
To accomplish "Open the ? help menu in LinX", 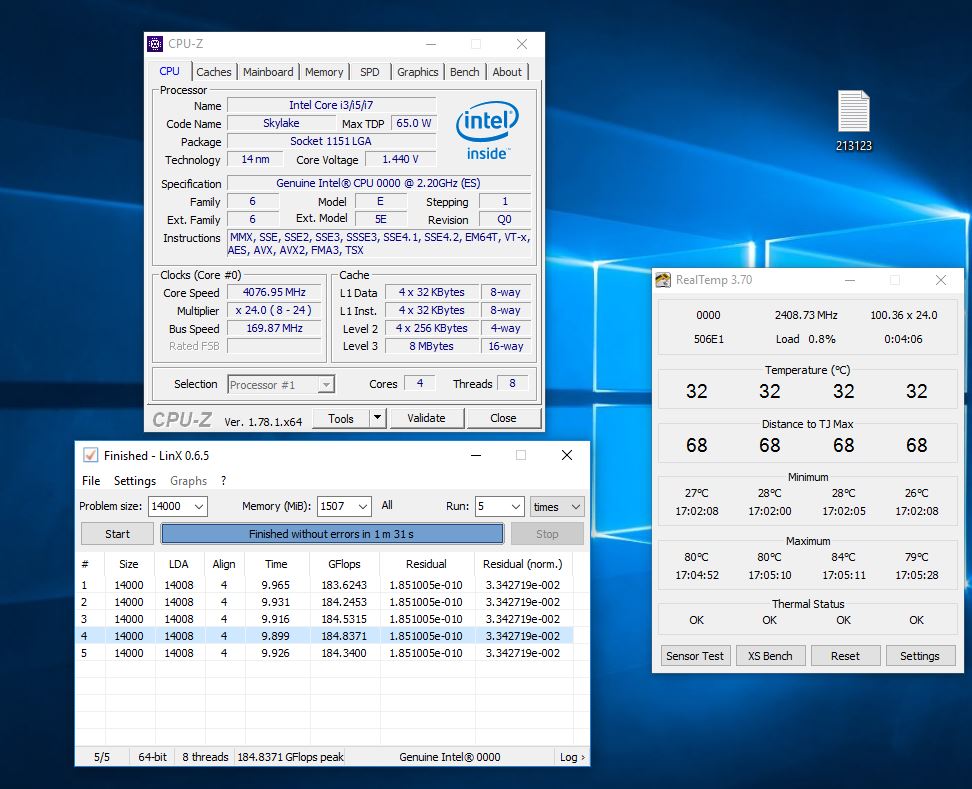I will [x=223, y=481].
